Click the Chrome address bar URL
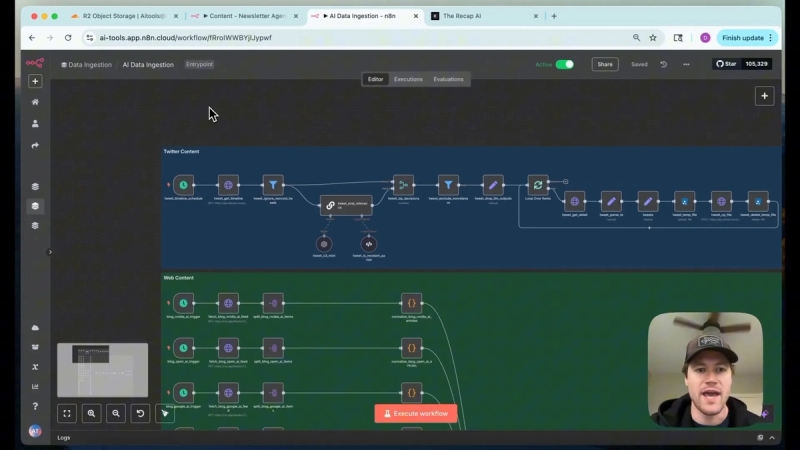 [x=186, y=38]
